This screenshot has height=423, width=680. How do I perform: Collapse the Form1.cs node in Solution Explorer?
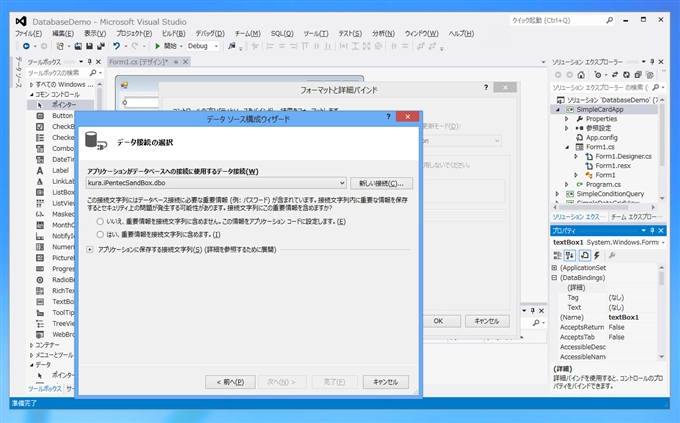pyautogui.click(x=567, y=147)
